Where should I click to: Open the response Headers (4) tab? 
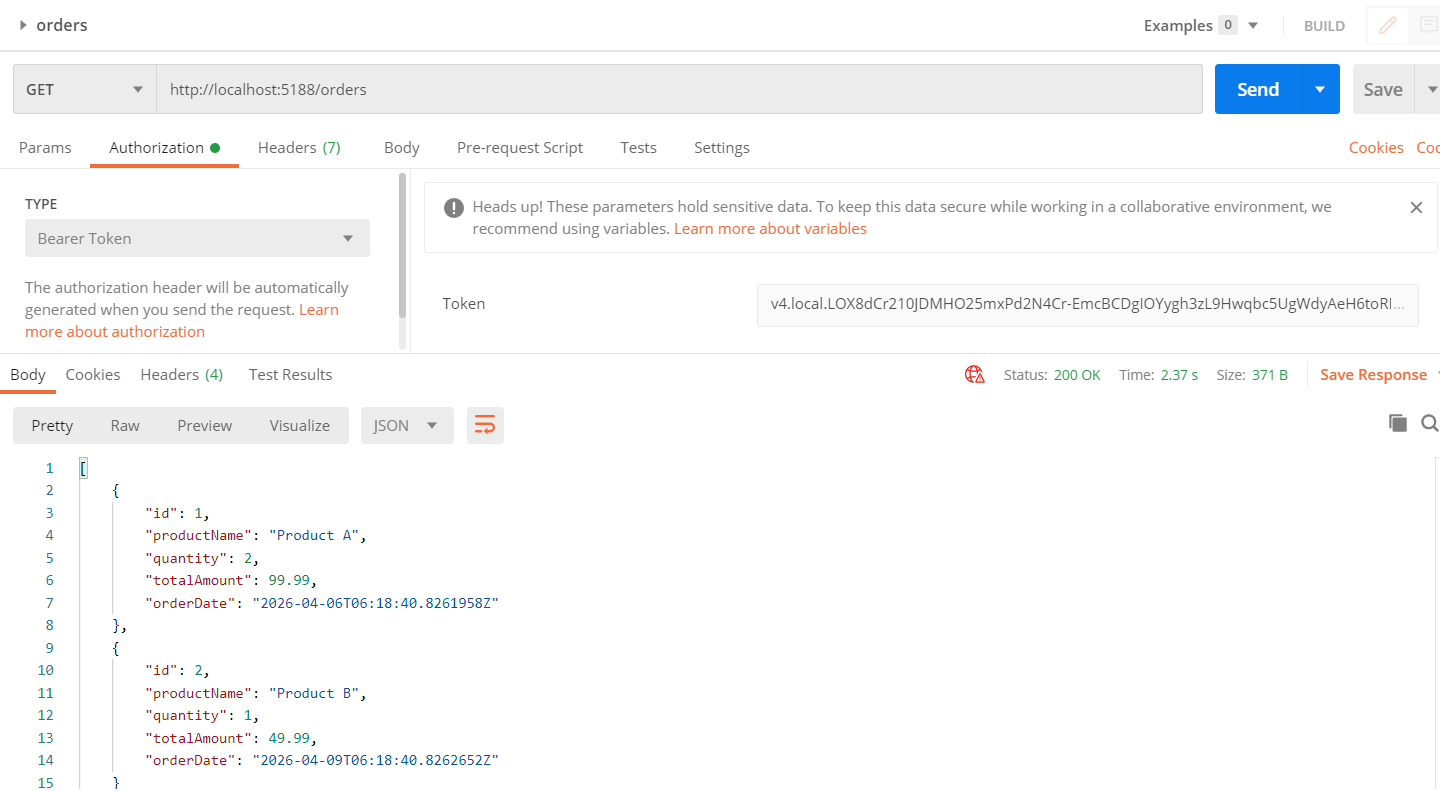(x=181, y=374)
